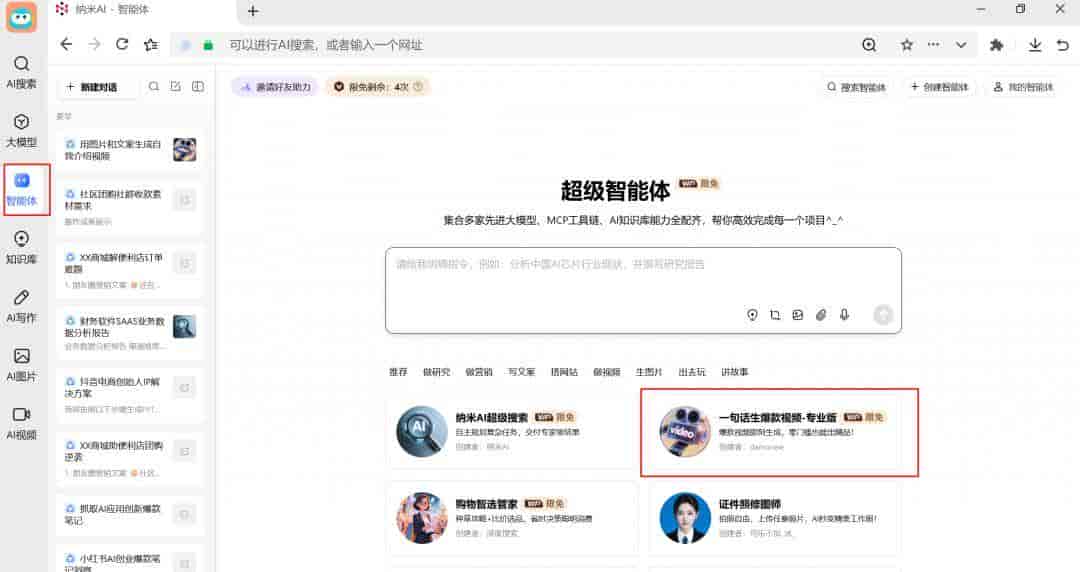
Task: Open the 用图片和文案生成自我介绍视频 conversation
Action: 131,150
